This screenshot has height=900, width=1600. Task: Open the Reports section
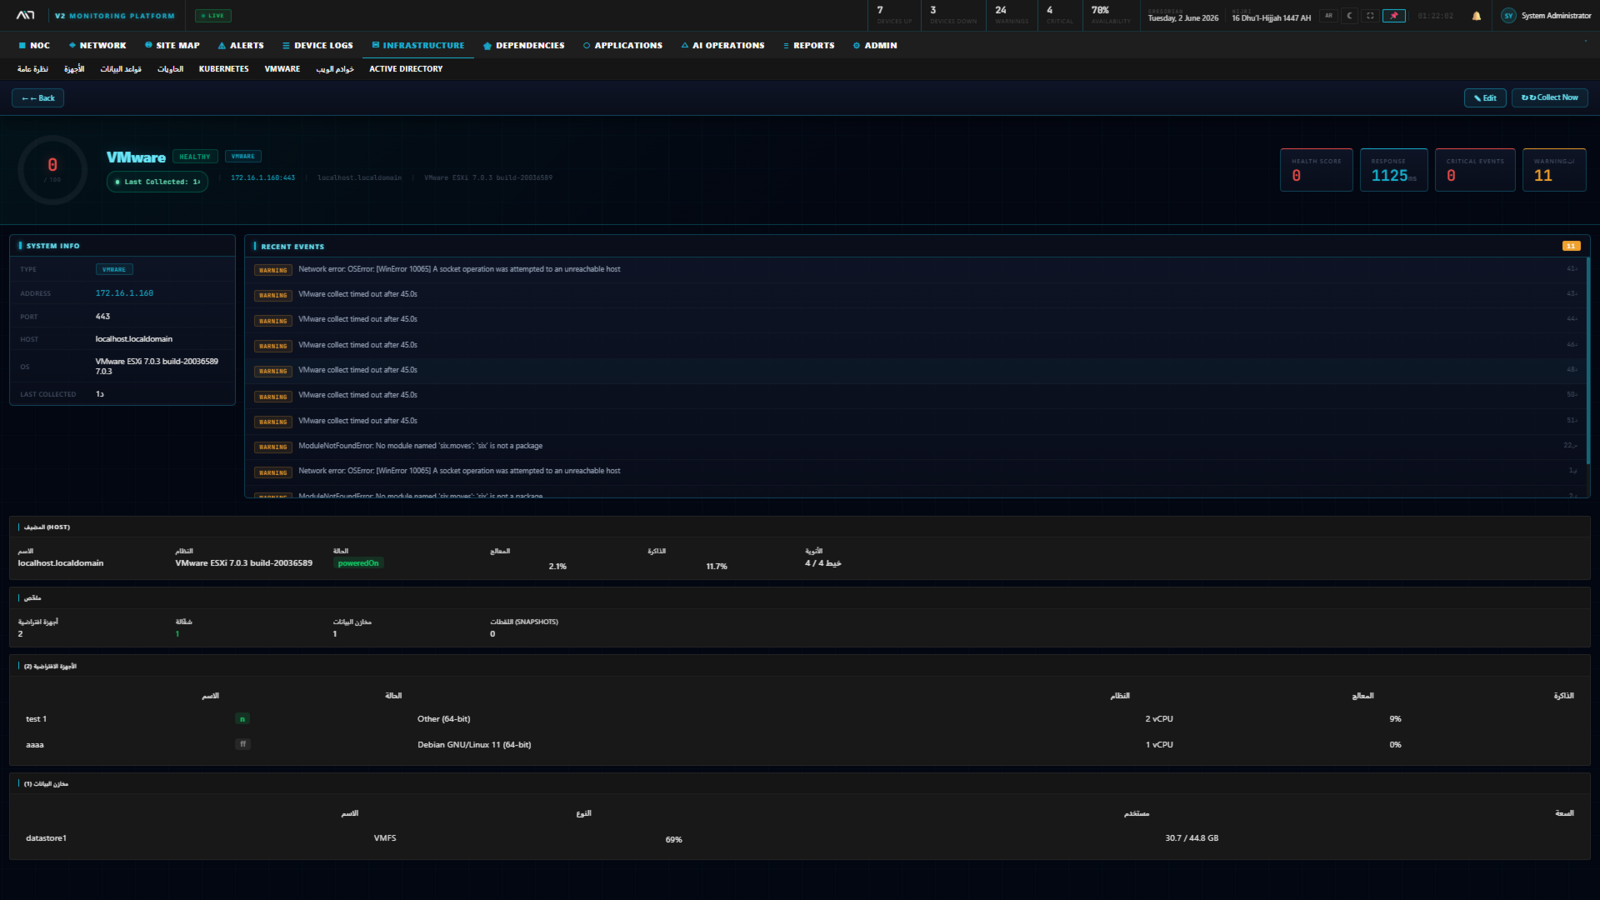pos(809,45)
